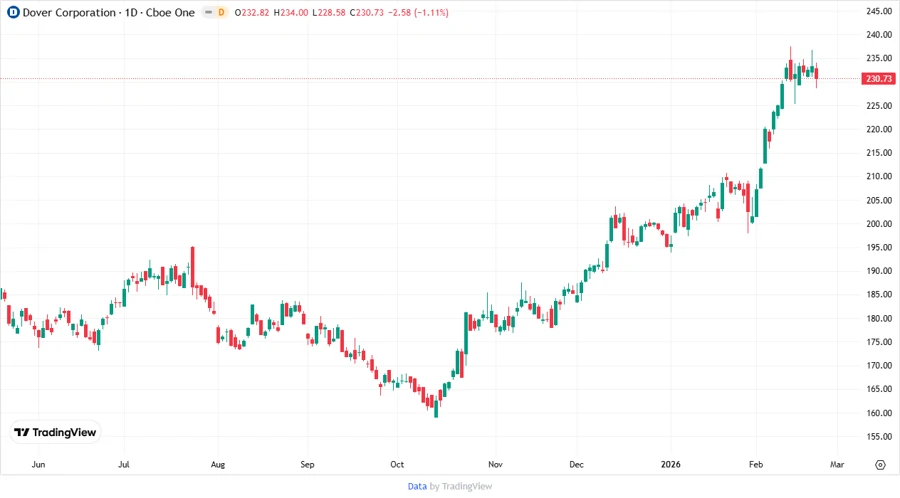The height and width of the screenshot is (498, 900).
Task: Click the Aug label on time axis
Action: 218,464
